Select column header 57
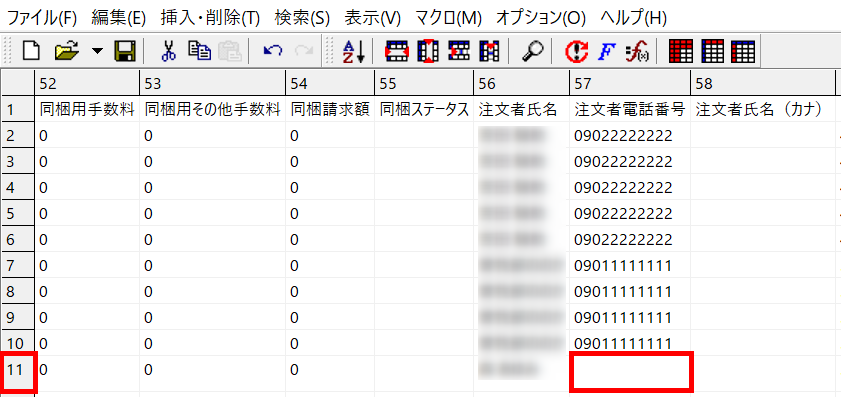The width and height of the screenshot is (841, 397). tap(630, 83)
